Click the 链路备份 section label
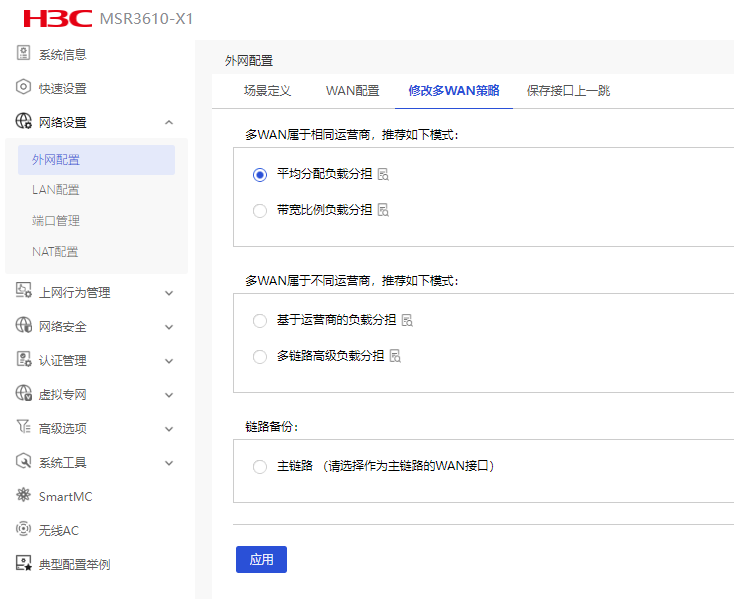The height and width of the screenshot is (599, 734). (272, 426)
